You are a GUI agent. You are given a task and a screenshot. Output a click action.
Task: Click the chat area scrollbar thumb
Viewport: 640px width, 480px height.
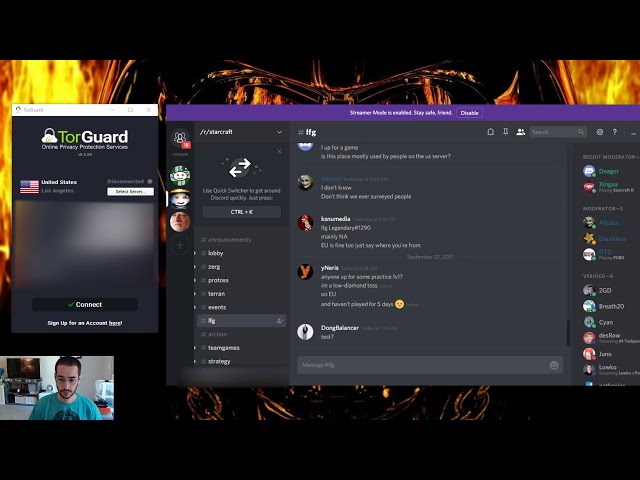[x=568, y=333]
